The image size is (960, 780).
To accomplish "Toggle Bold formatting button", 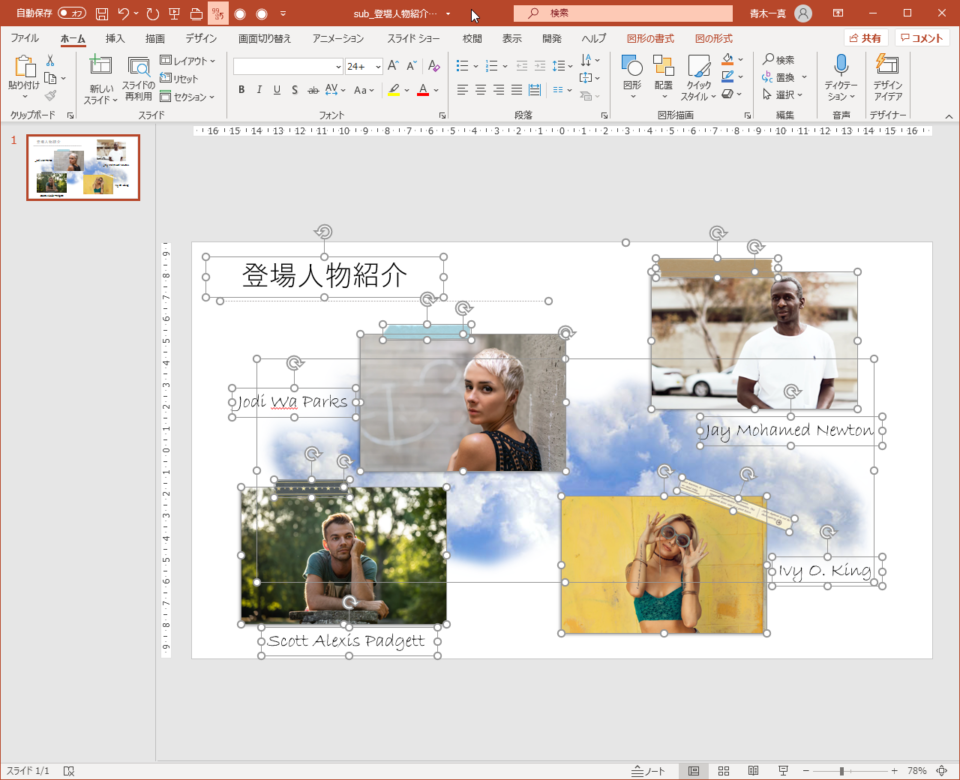I will click(x=241, y=90).
